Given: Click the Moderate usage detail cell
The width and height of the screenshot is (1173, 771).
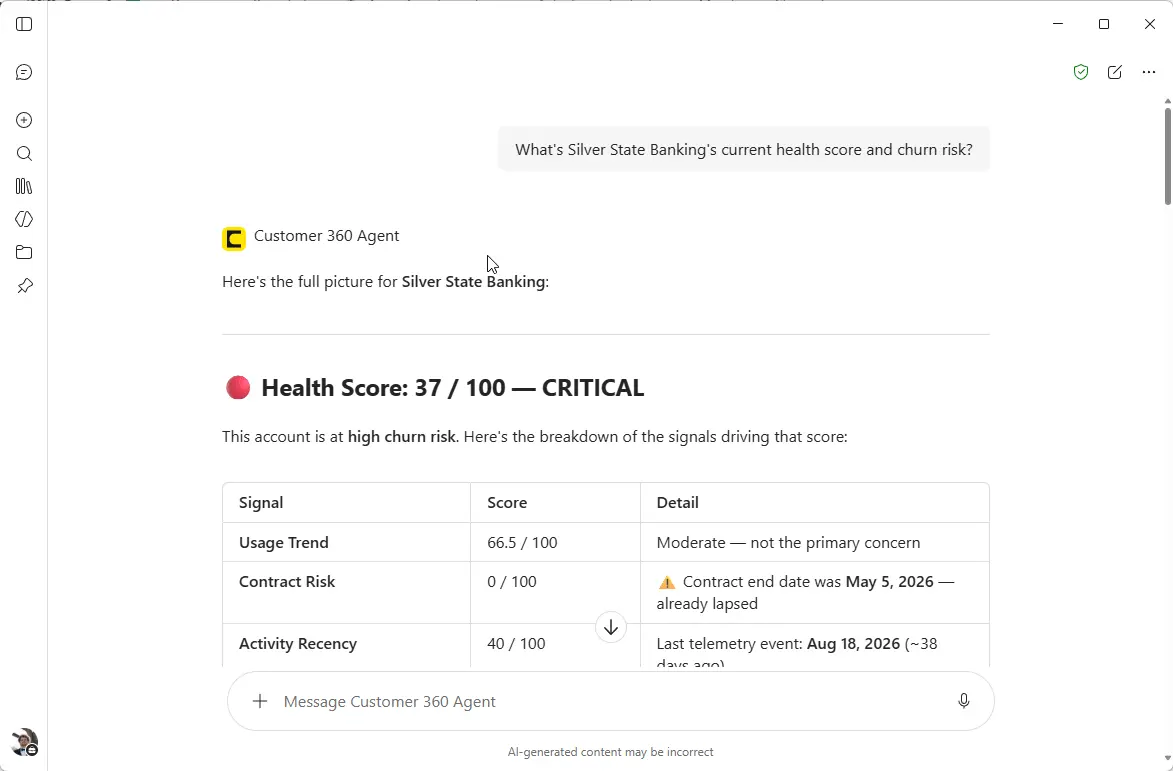Looking at the screenshot, I should pyautogui.click(x=815, y=543).
